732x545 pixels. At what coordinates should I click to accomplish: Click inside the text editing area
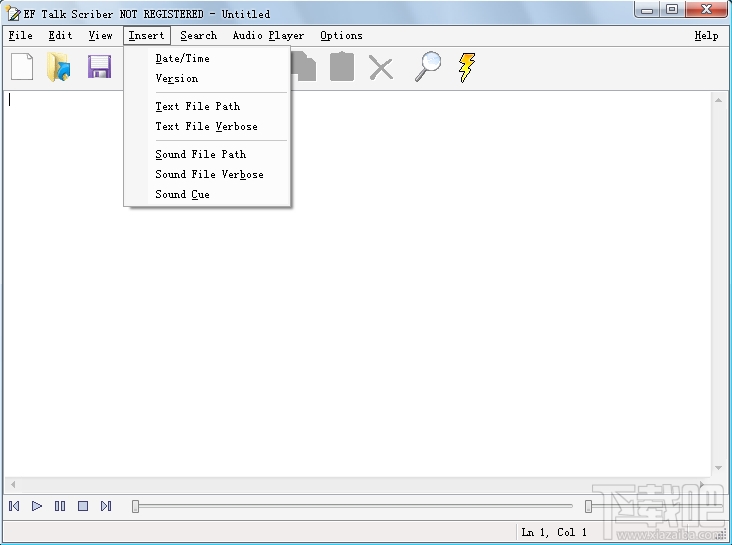pos(357,284)
